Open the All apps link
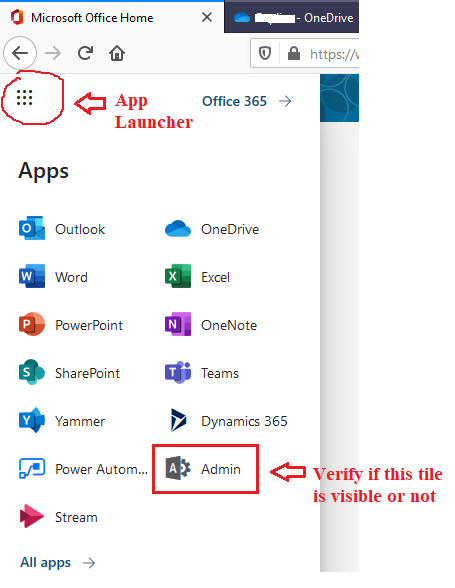 pyautogui.click(x=45, y=562)
